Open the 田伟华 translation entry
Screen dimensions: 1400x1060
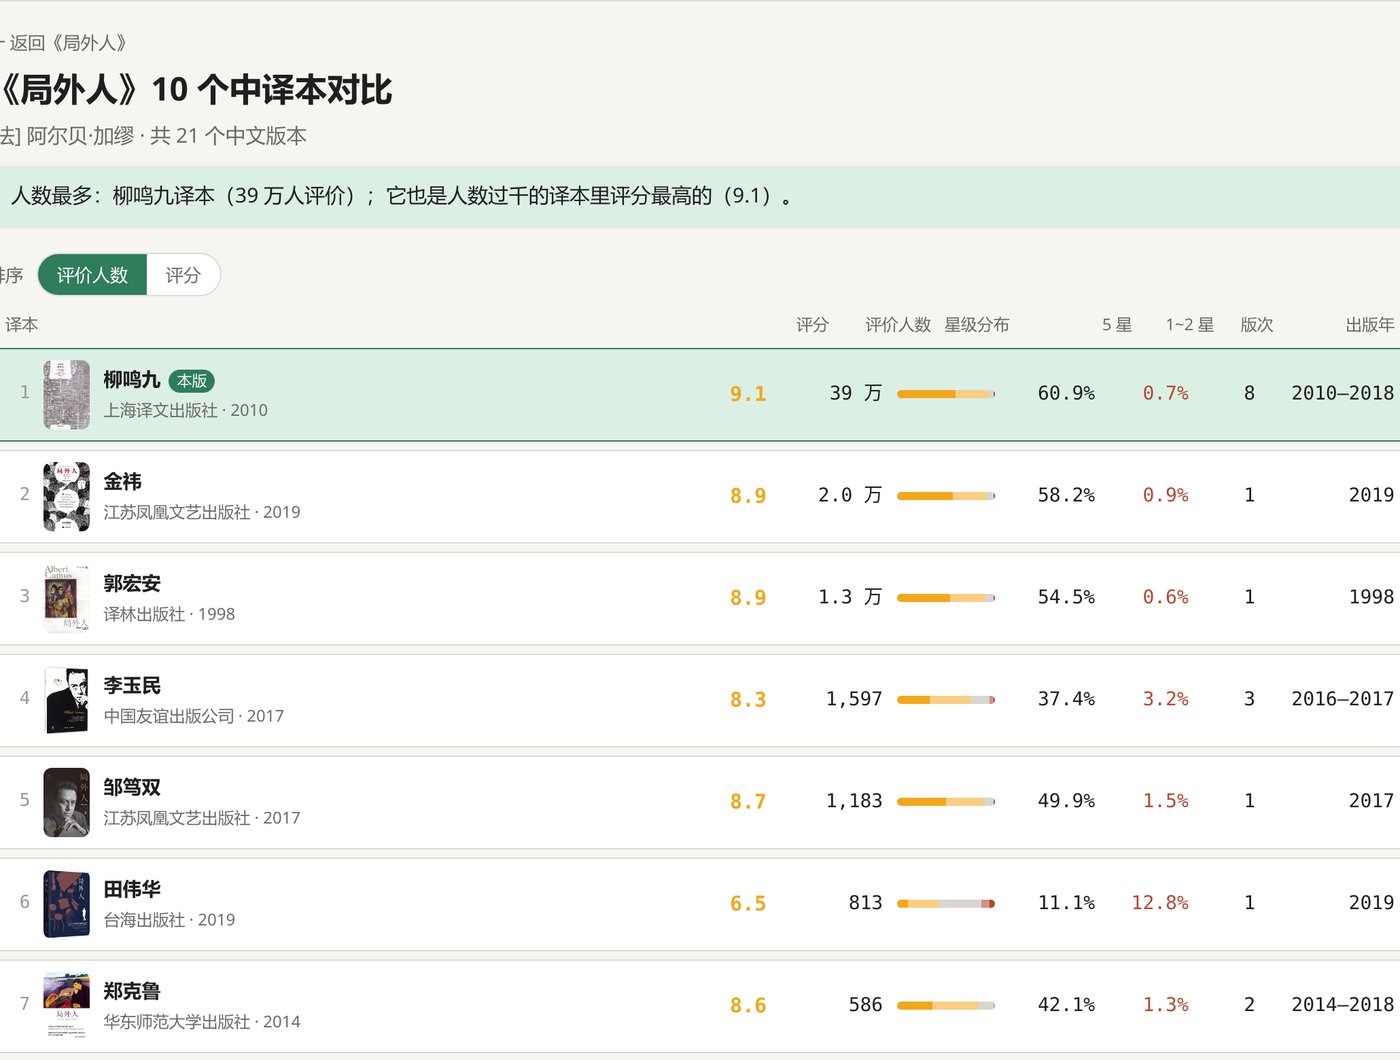point(700,905)
